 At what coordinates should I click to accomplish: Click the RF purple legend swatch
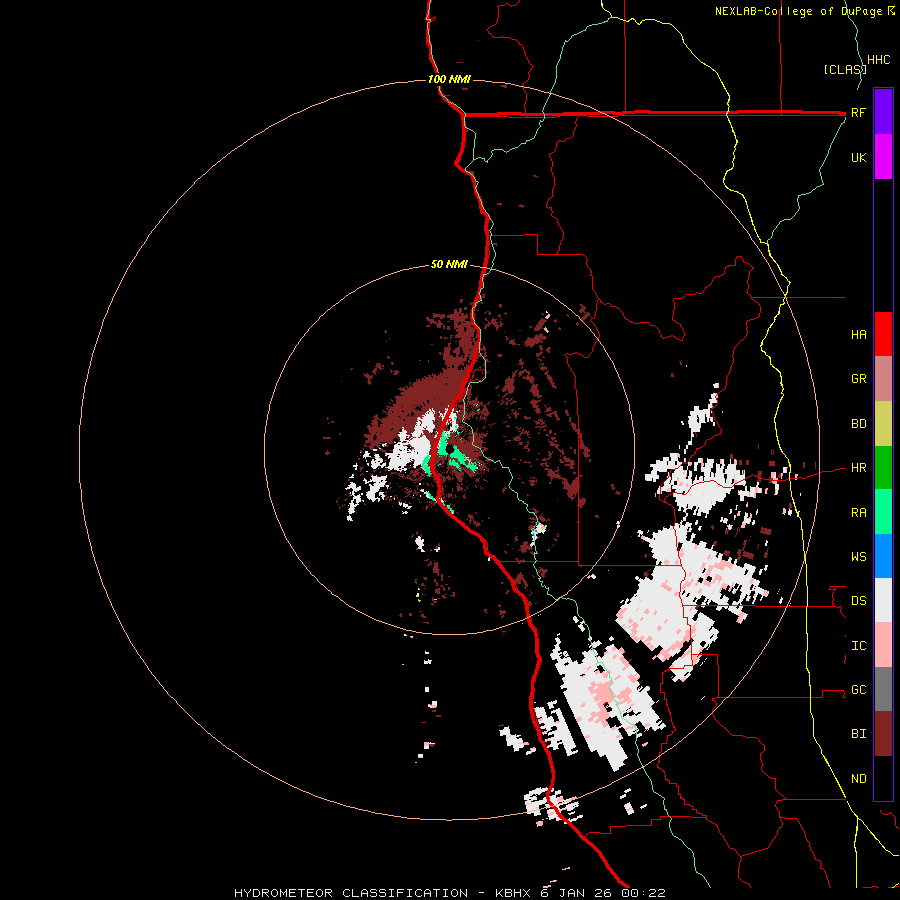[883, 112]
